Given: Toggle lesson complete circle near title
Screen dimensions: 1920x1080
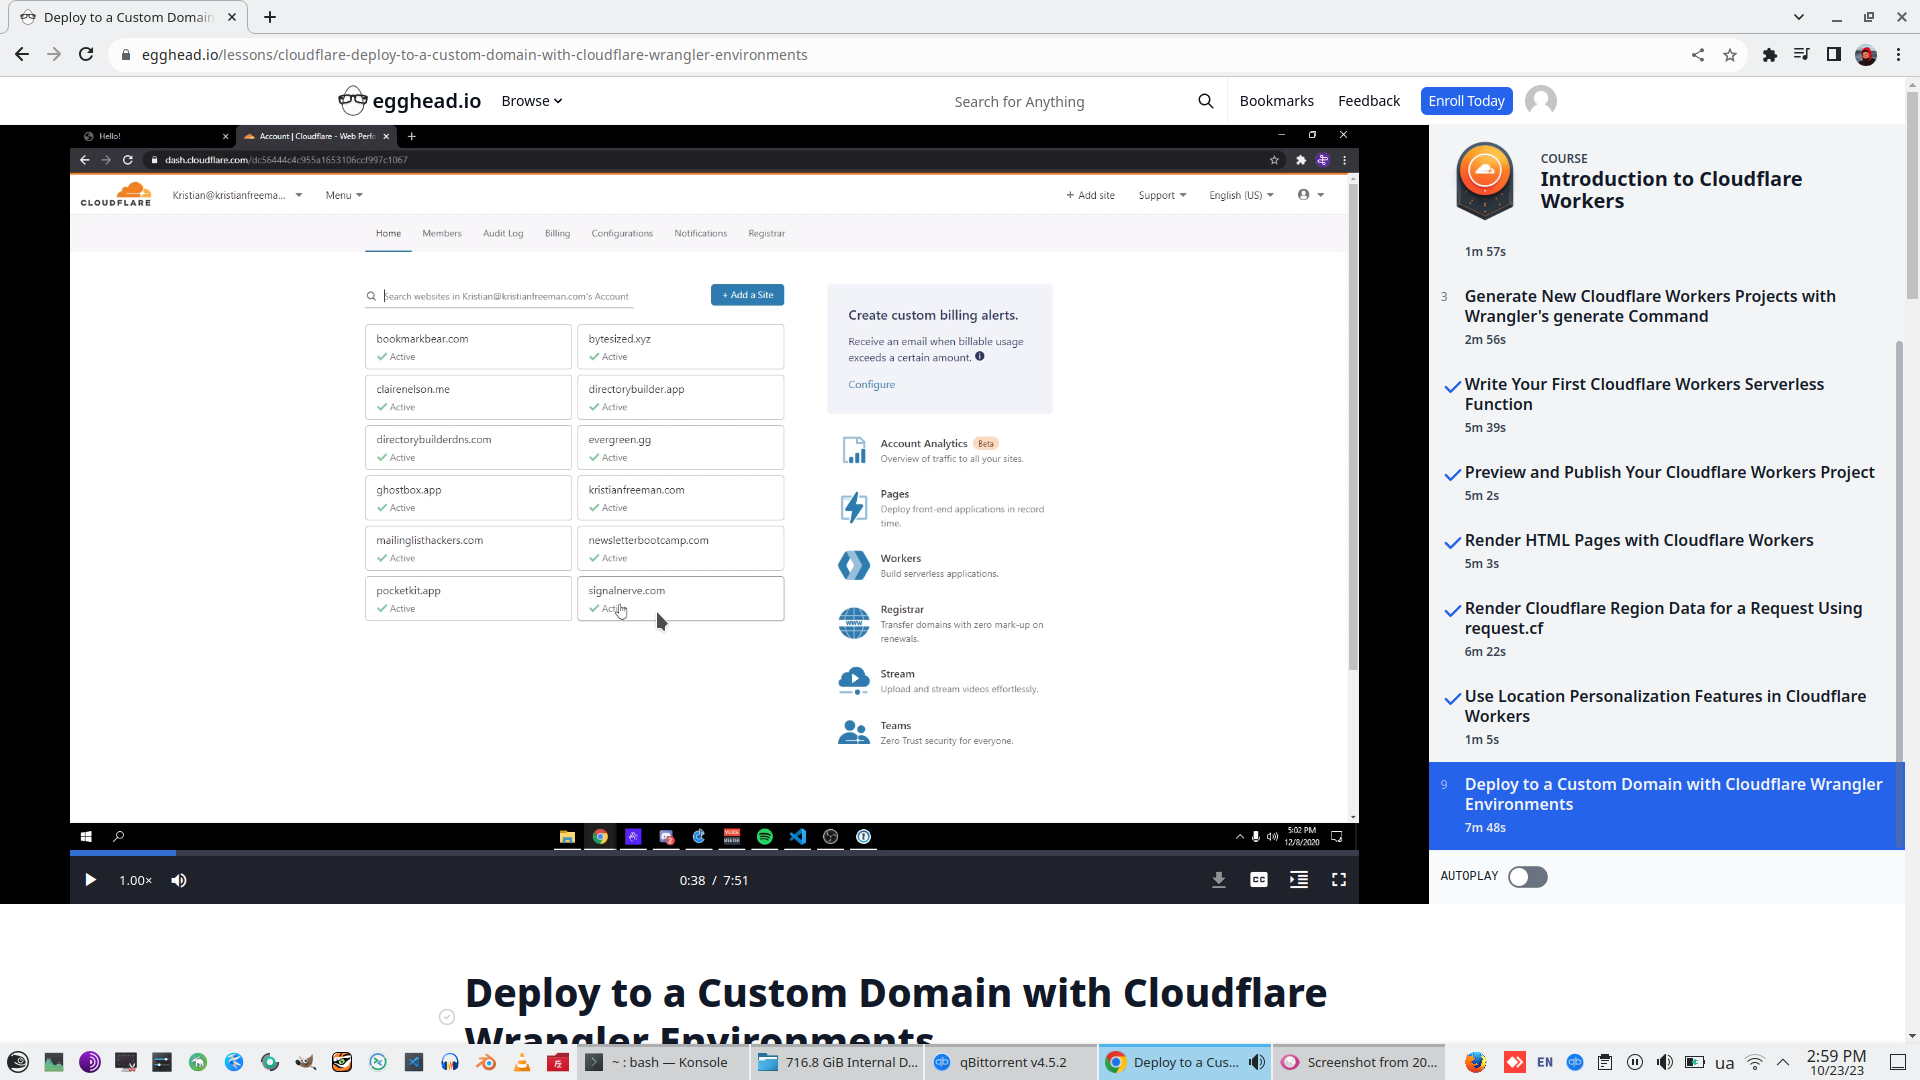Looking at the screenshot, I should [x=447, y=1017].
